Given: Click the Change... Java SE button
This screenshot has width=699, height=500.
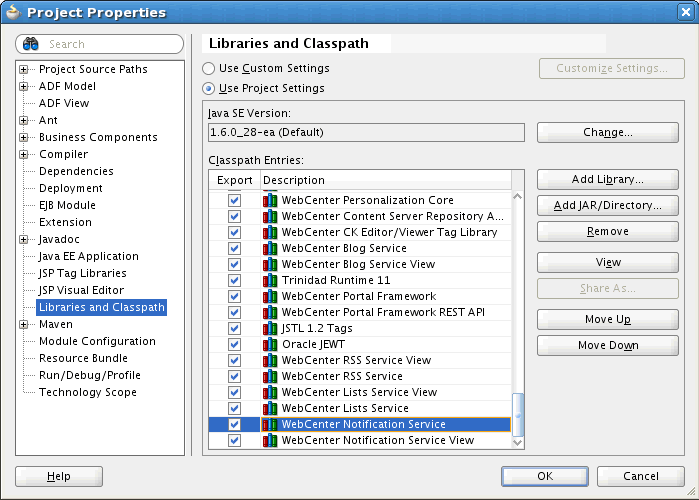Looking at the screenshot, I should 608,132.
